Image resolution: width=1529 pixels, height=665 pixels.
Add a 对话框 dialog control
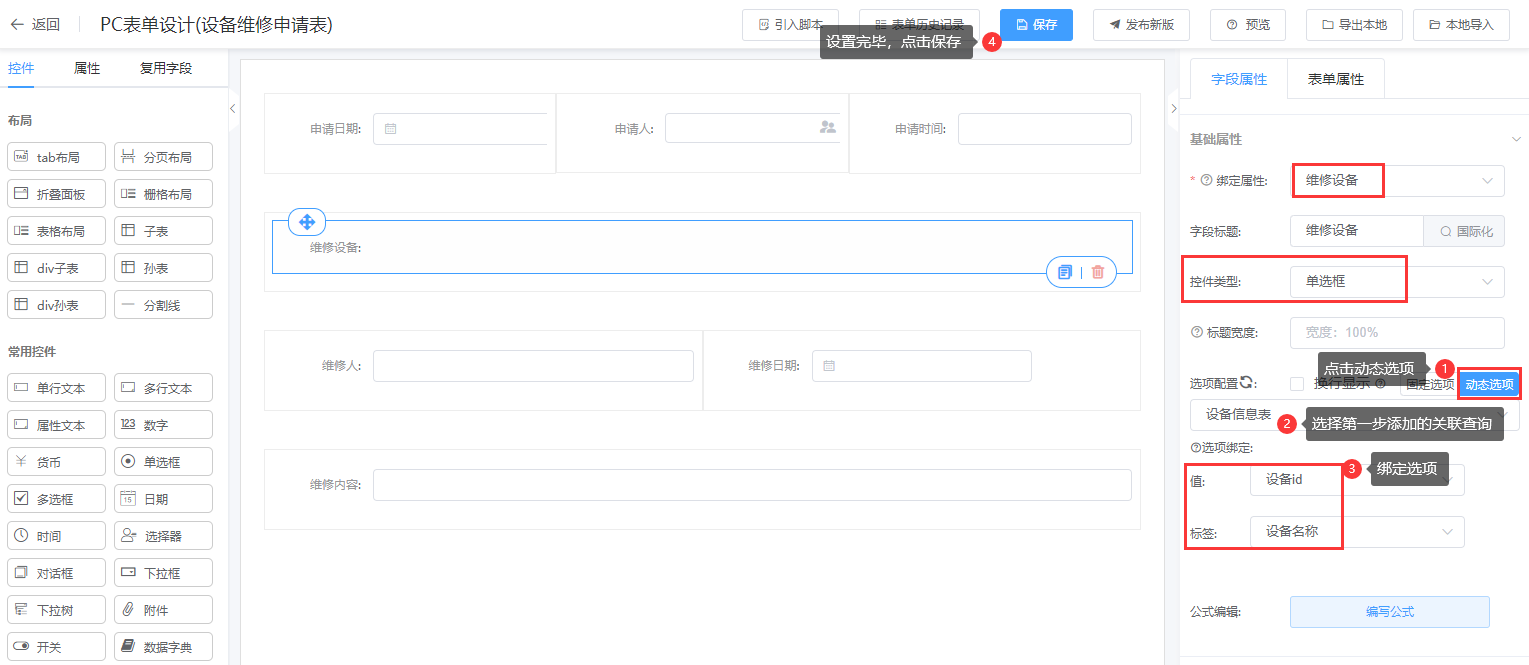[x=56, y=573]
